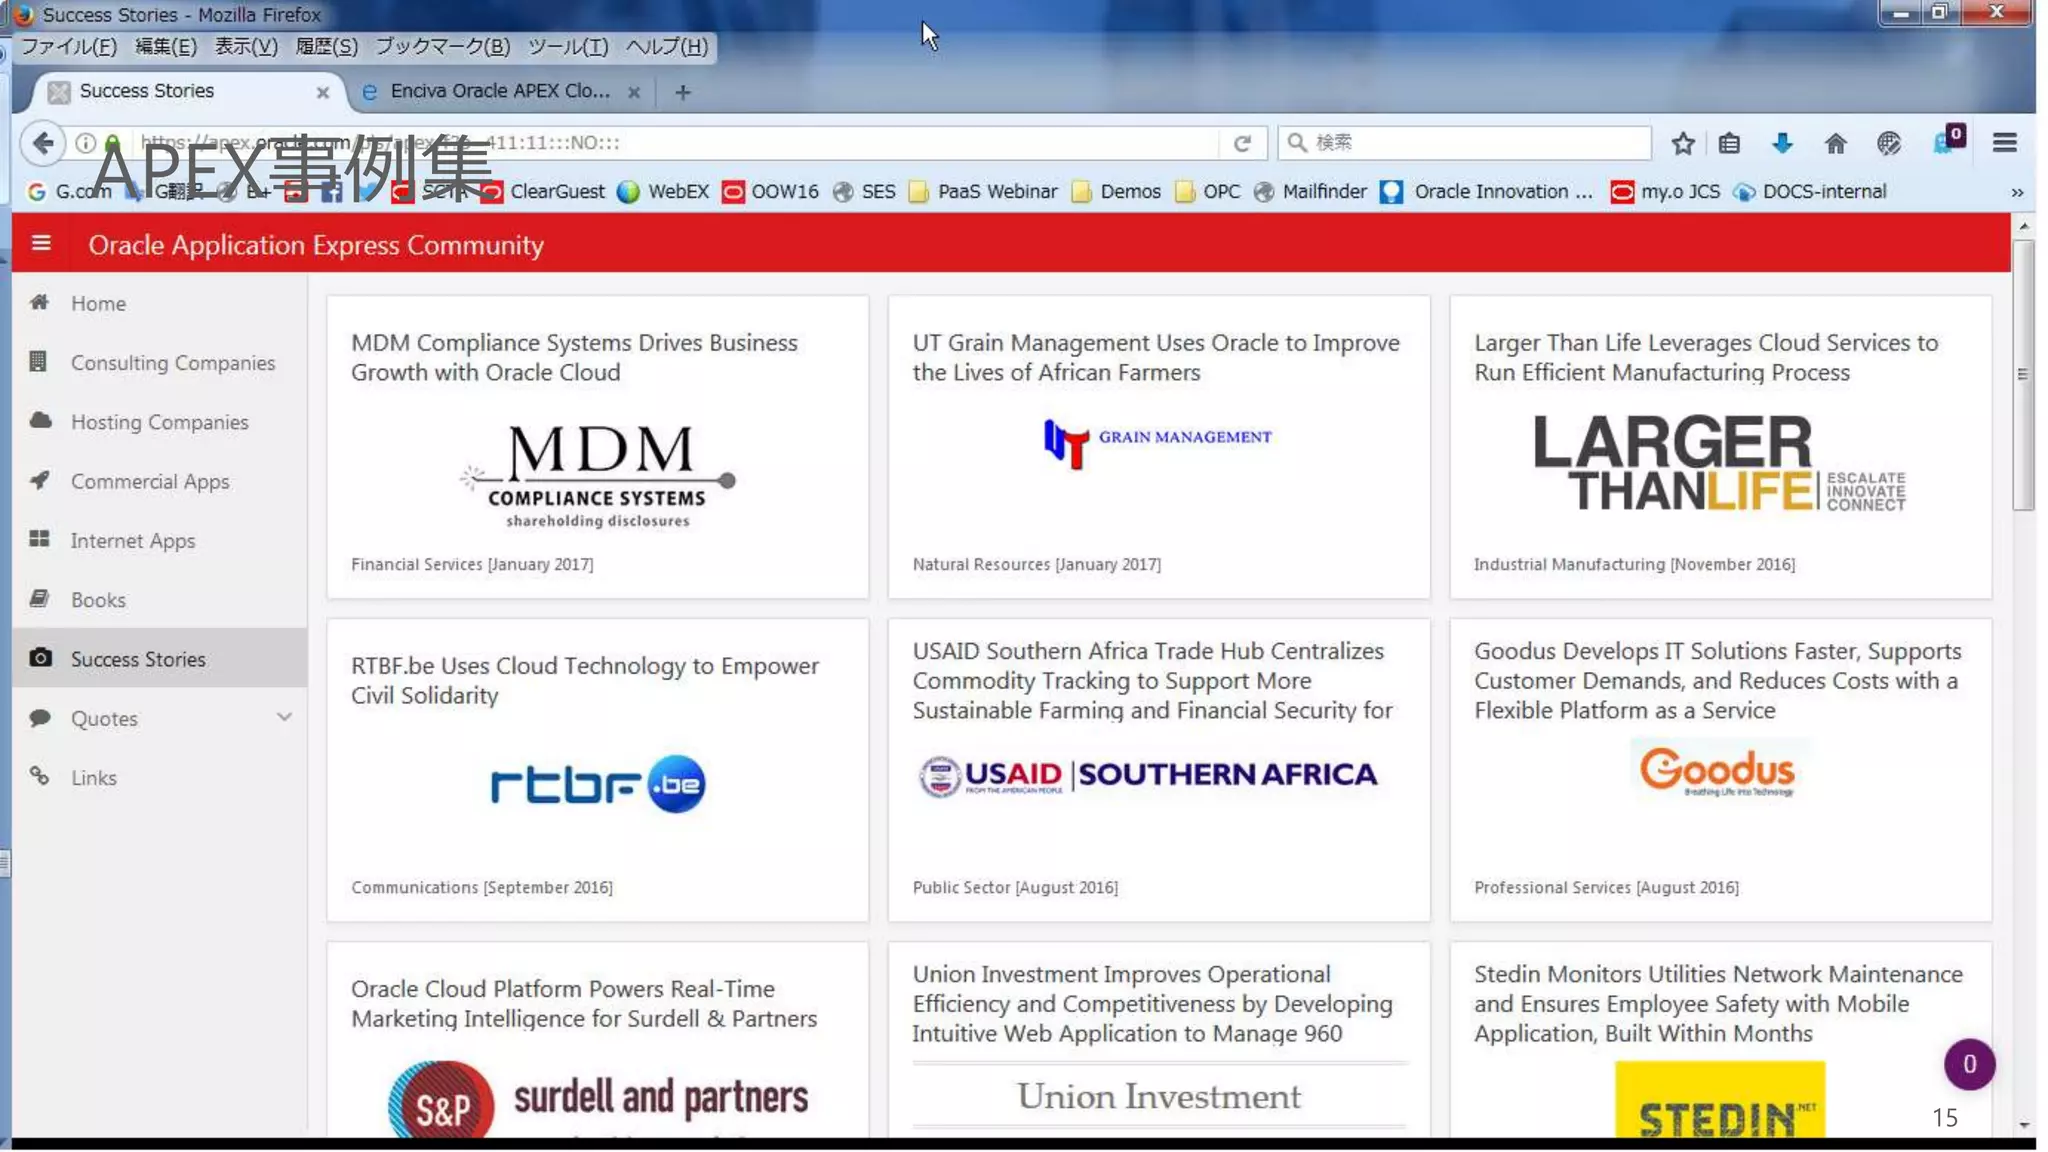Open the PaaS Webinar bookmark folder
This screenshot has height=1152, width=2048.
[983, 192]
